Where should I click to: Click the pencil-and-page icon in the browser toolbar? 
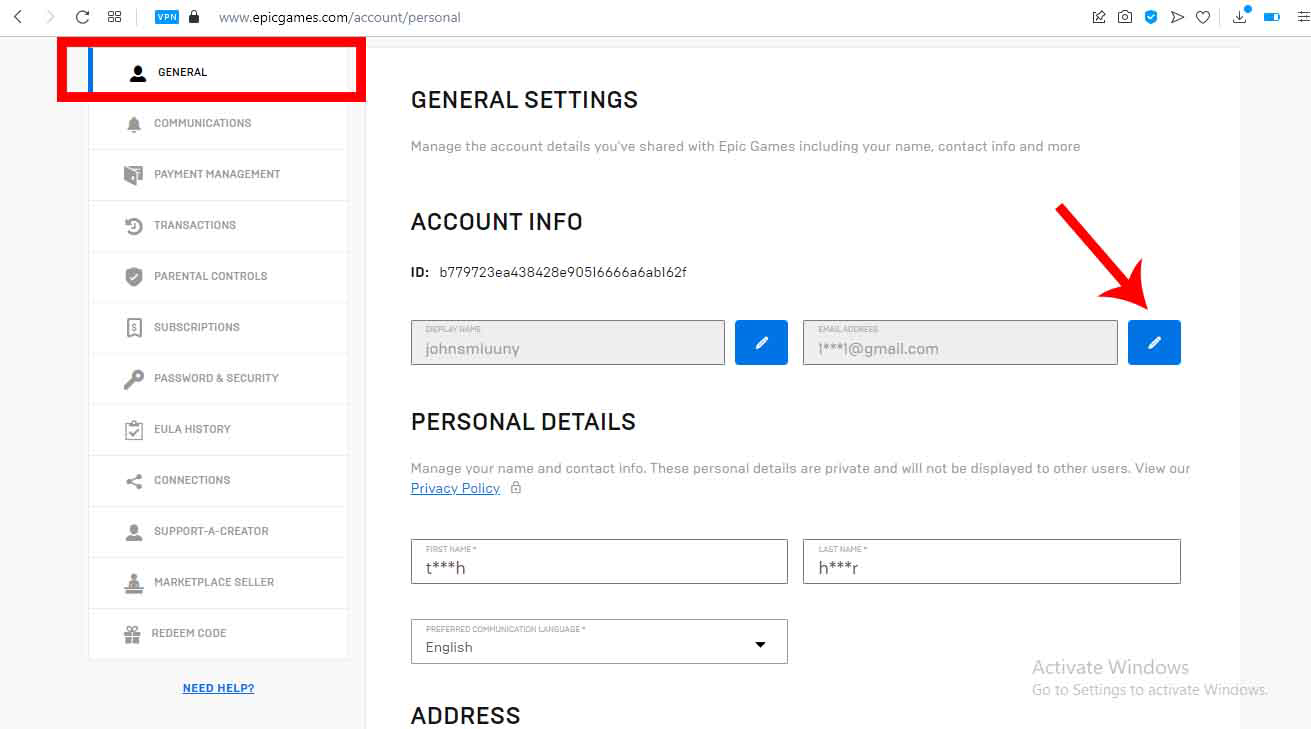1099,17
